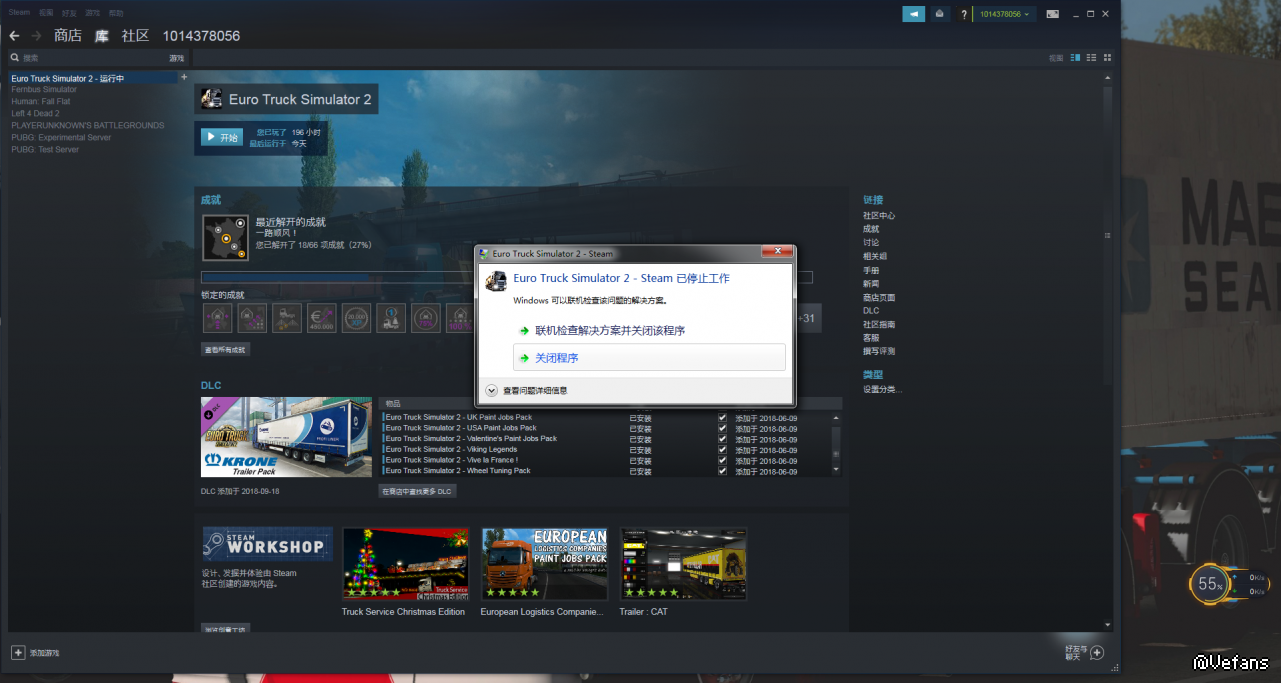Switch to the 库 library tab
This screenshot has height=683, width=1281.
tap(102, 36)
